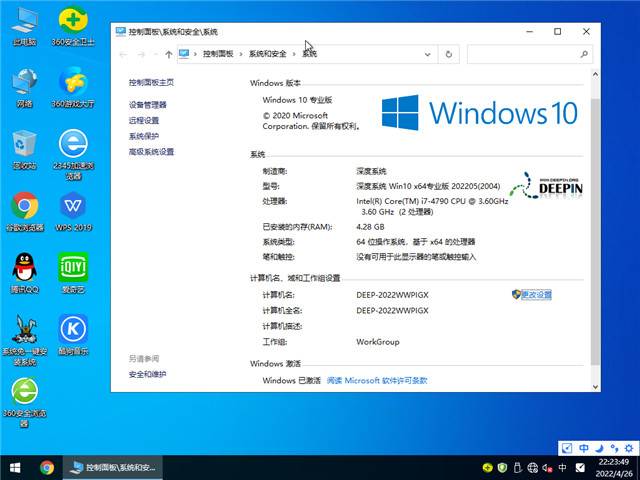Expand the chevron after 控制面板 in breadcrumb

[x=241, y=54]
